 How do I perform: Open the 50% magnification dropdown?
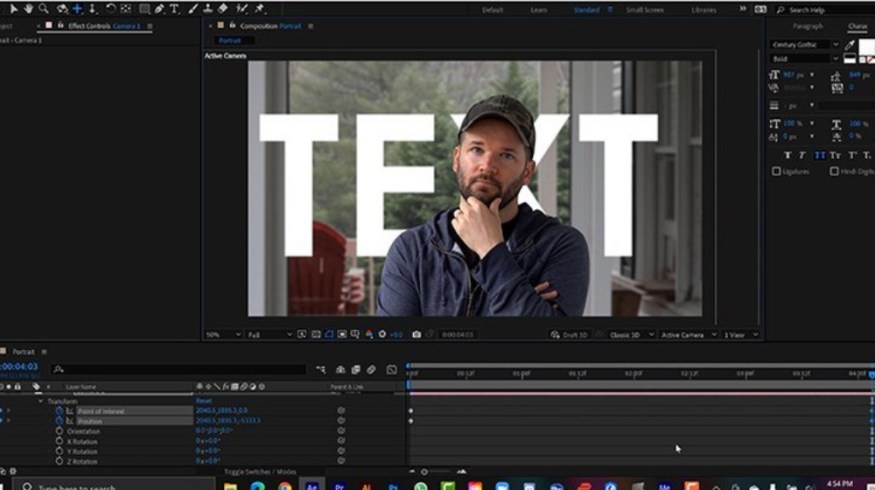pyautogui.click(x=223, y=334)
